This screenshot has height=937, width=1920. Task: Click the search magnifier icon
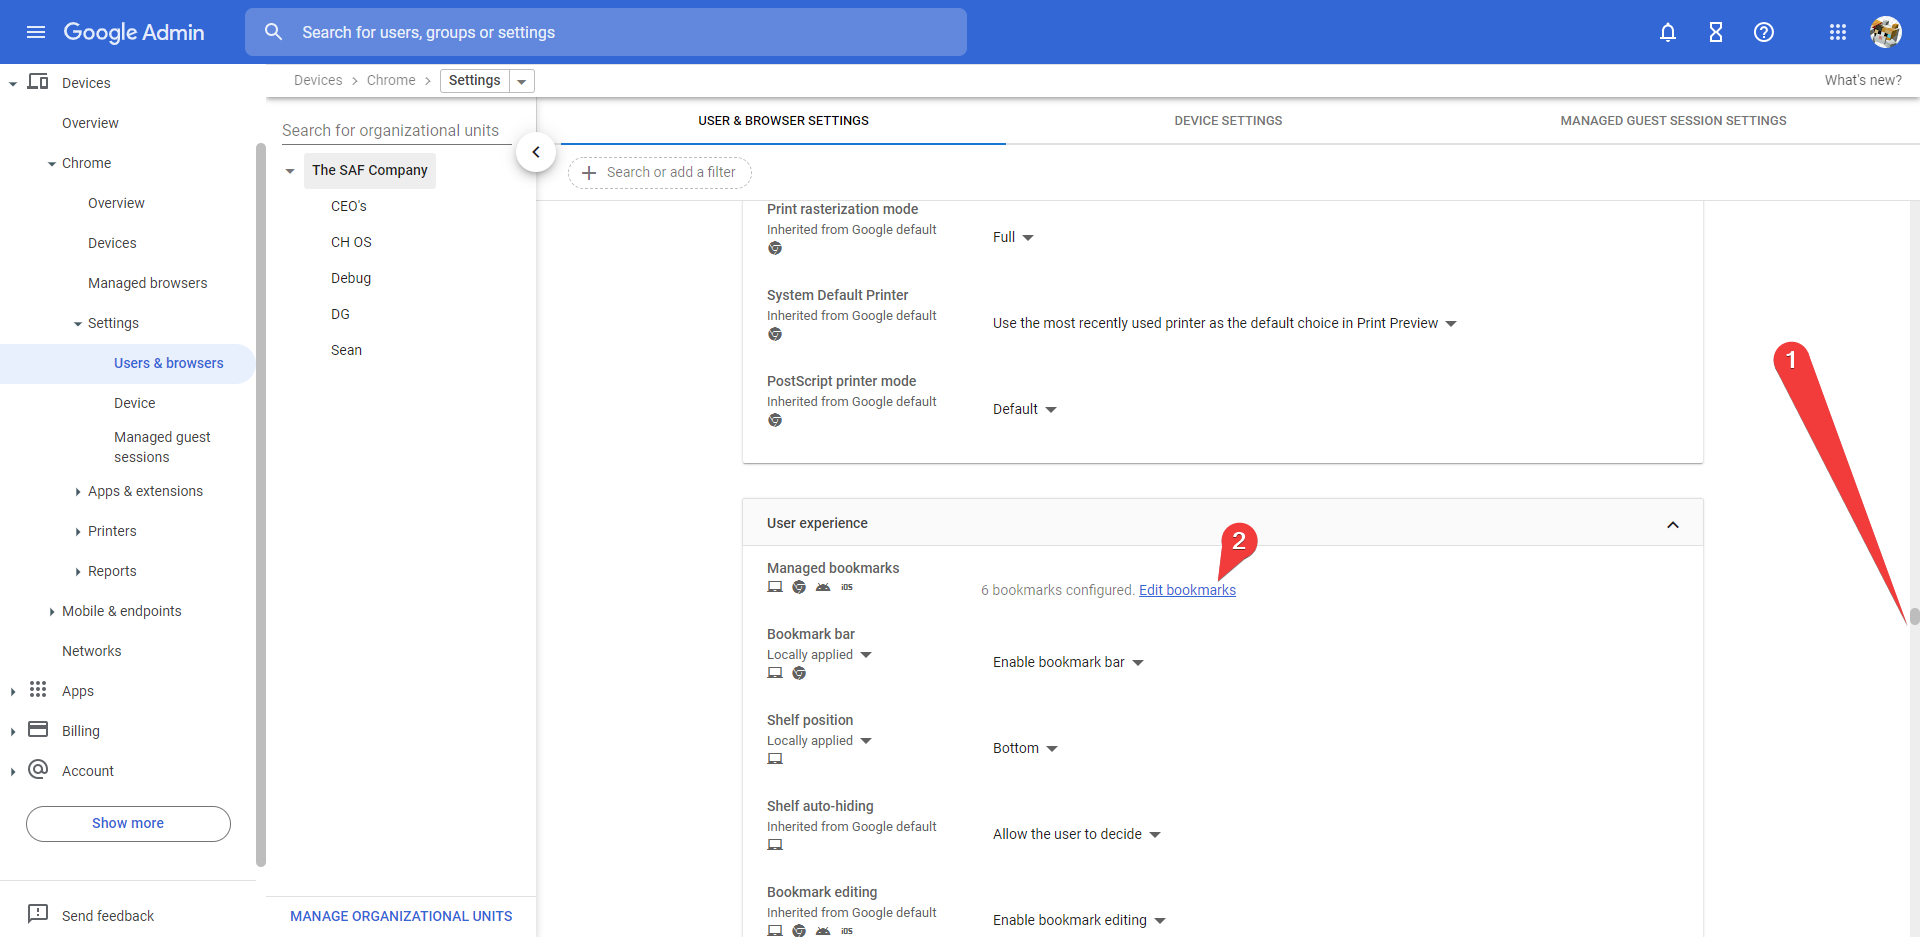[x=273, y=32]
